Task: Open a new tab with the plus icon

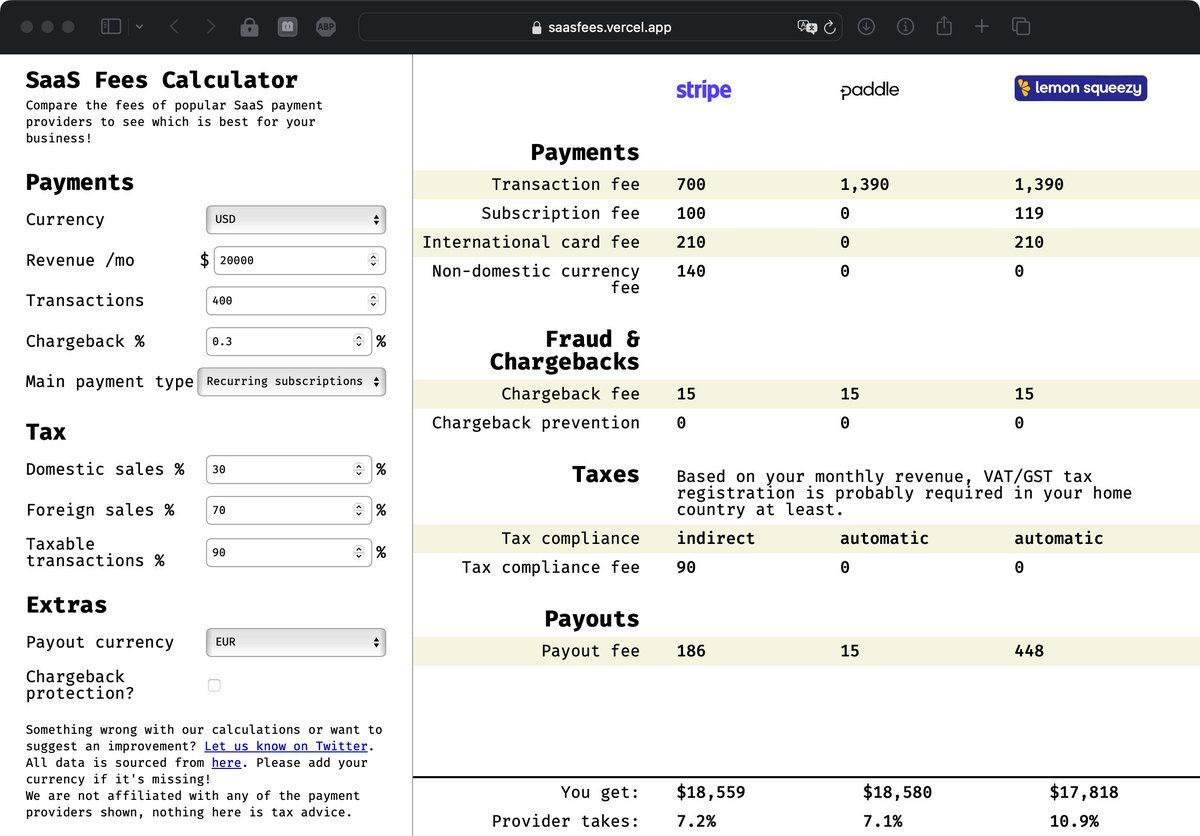Action: 981,27
